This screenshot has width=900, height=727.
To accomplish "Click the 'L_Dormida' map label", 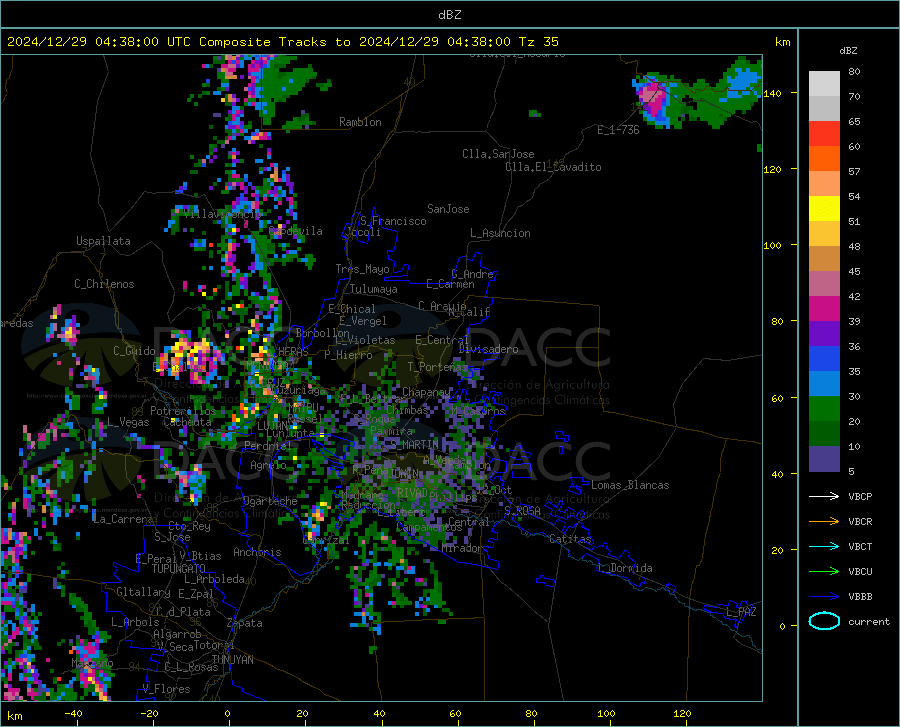I will [624, 568].
